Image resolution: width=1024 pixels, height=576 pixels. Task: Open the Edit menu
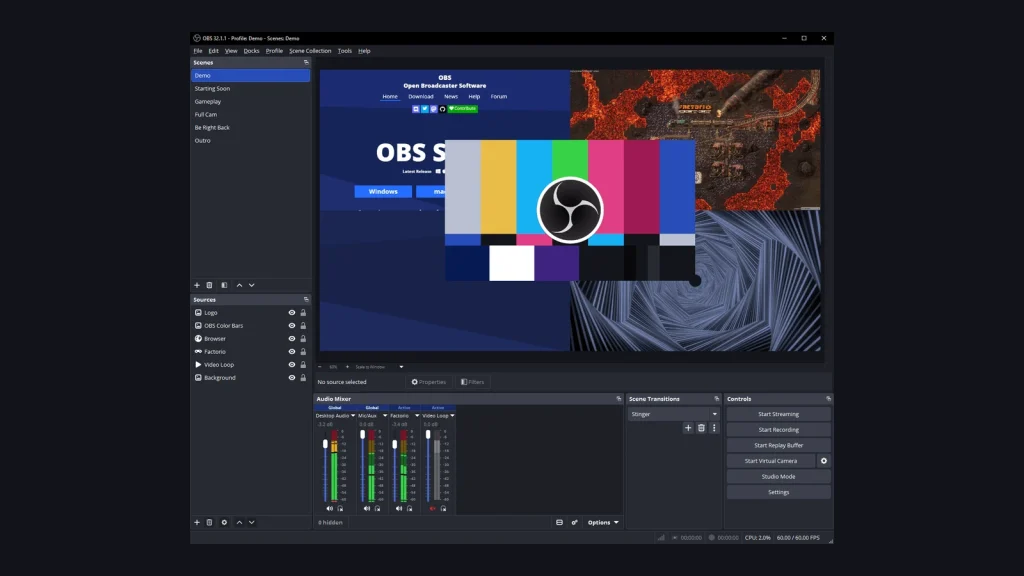(214, 51)
